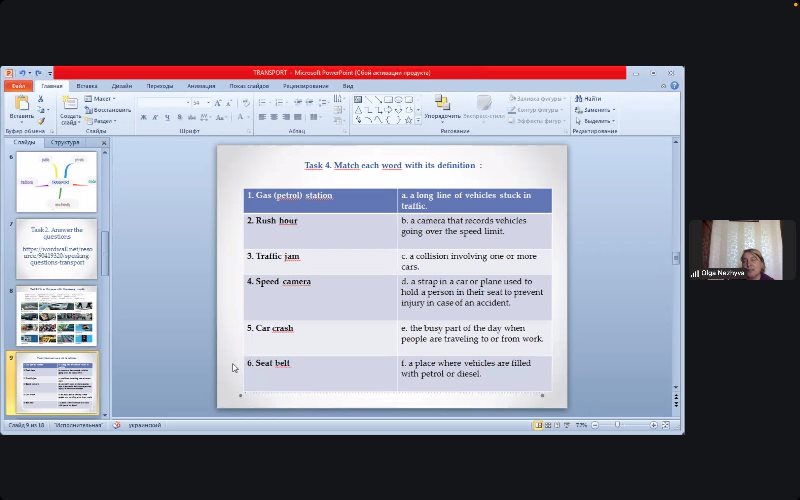Screen dimensions: 800x500
Task: Click the Format Painter brush icon
Action: point(41,121)
